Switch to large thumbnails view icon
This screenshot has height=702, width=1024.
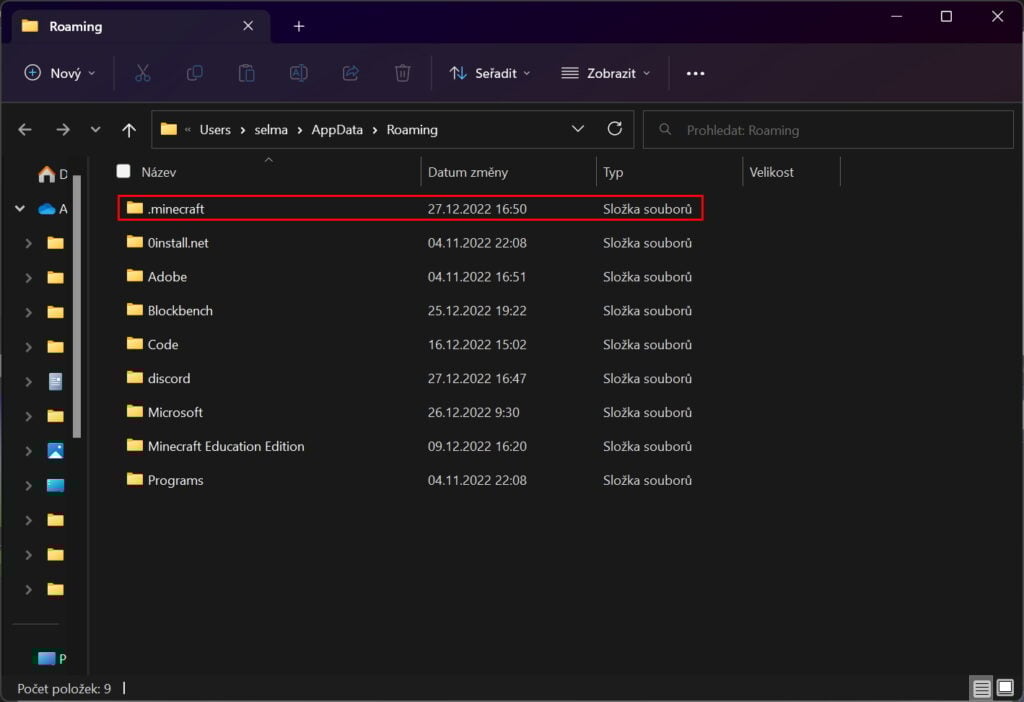tap(1005, 688)
